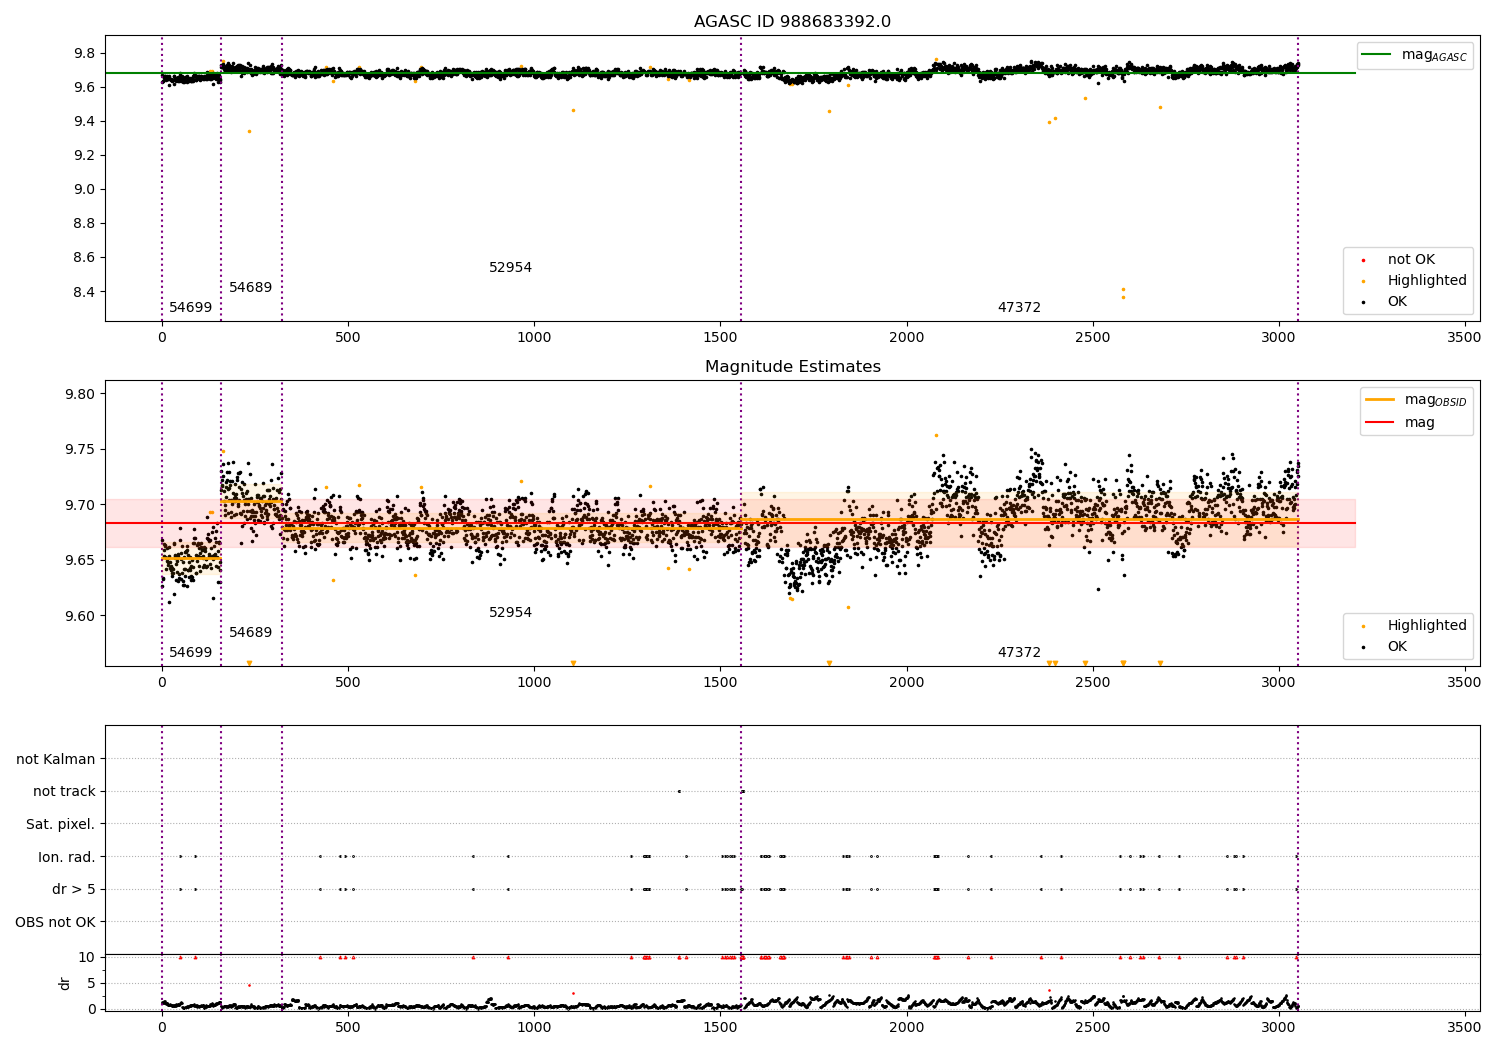Click the rotated 'dr' axis label
The image size is (1500, 1050).
click(x=65, y=983)
